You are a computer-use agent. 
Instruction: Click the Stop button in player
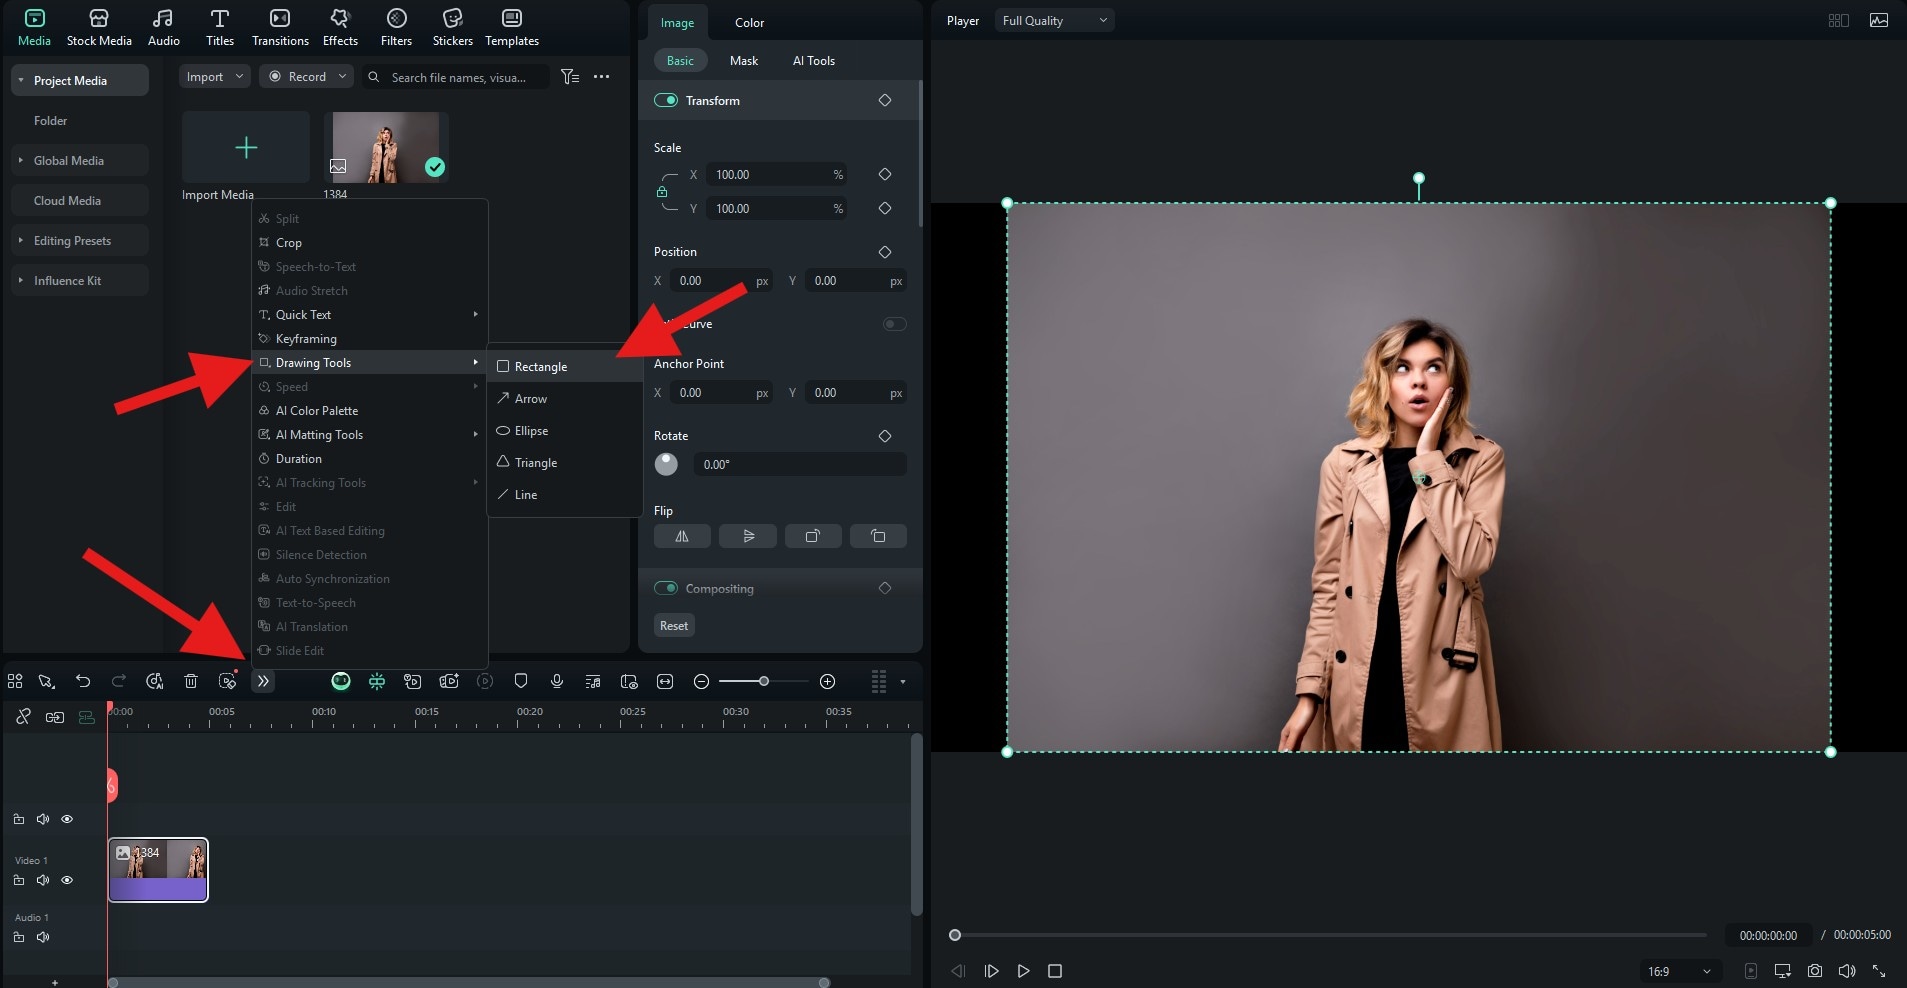[1055, 971]
